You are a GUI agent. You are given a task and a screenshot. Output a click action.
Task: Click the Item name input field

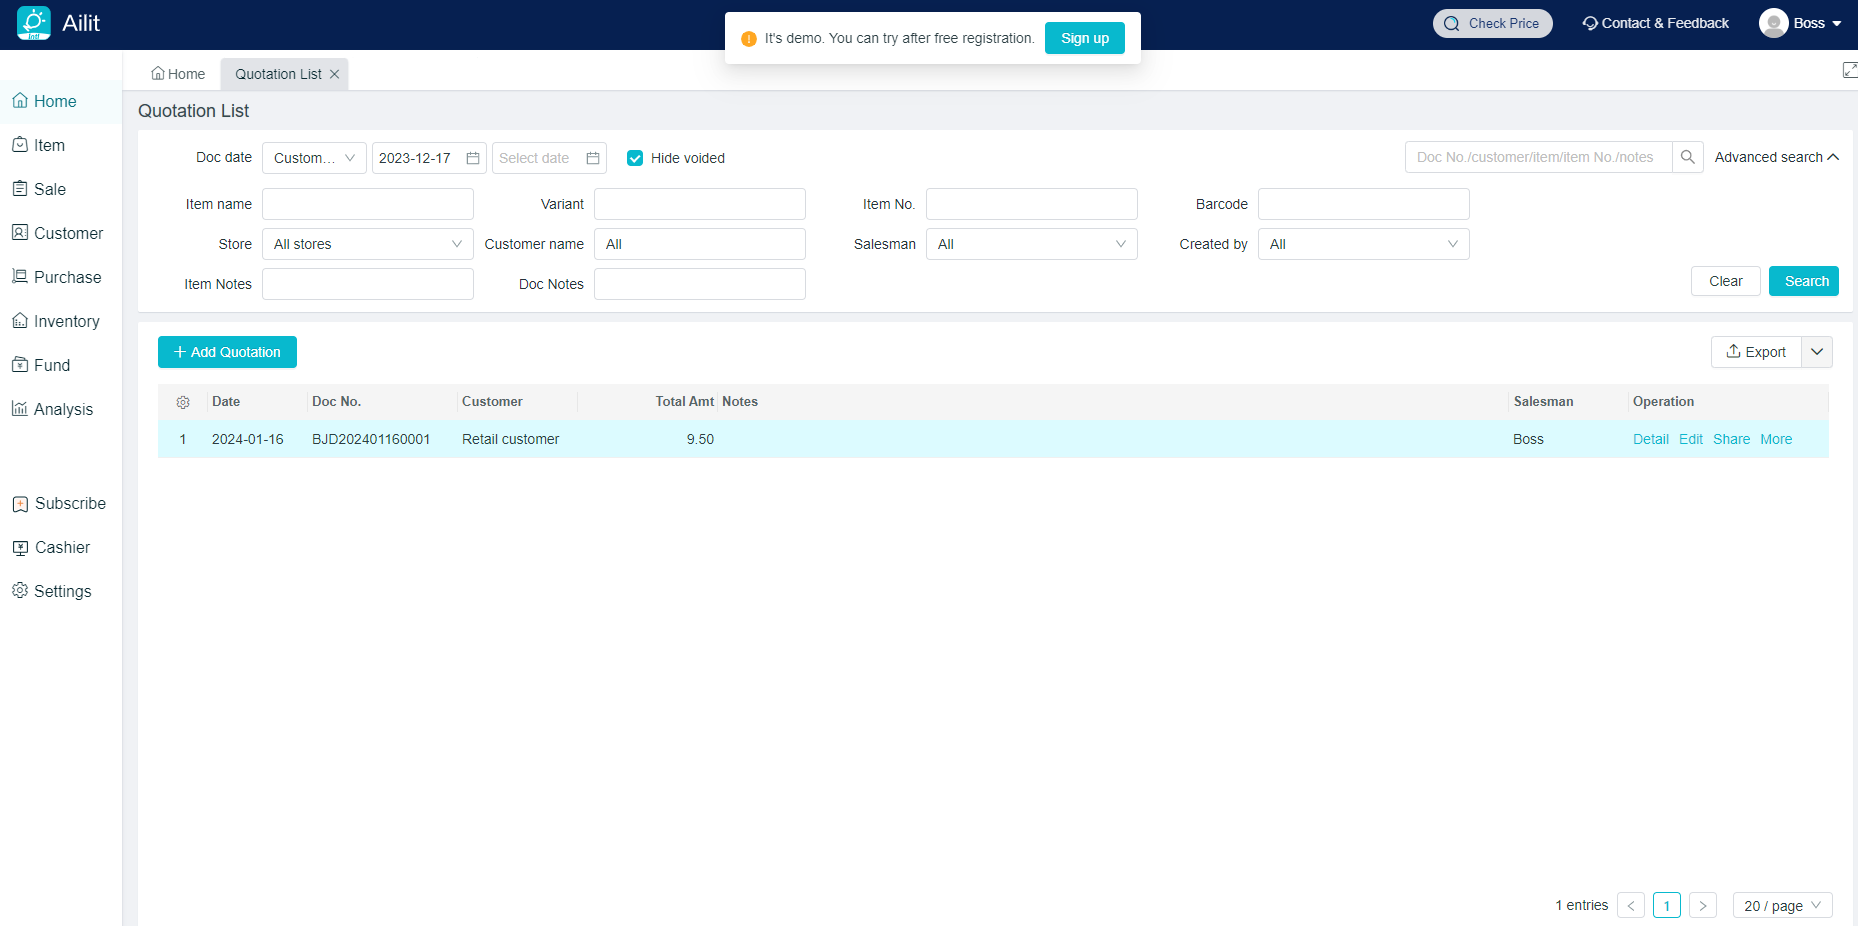click(367, 204)
